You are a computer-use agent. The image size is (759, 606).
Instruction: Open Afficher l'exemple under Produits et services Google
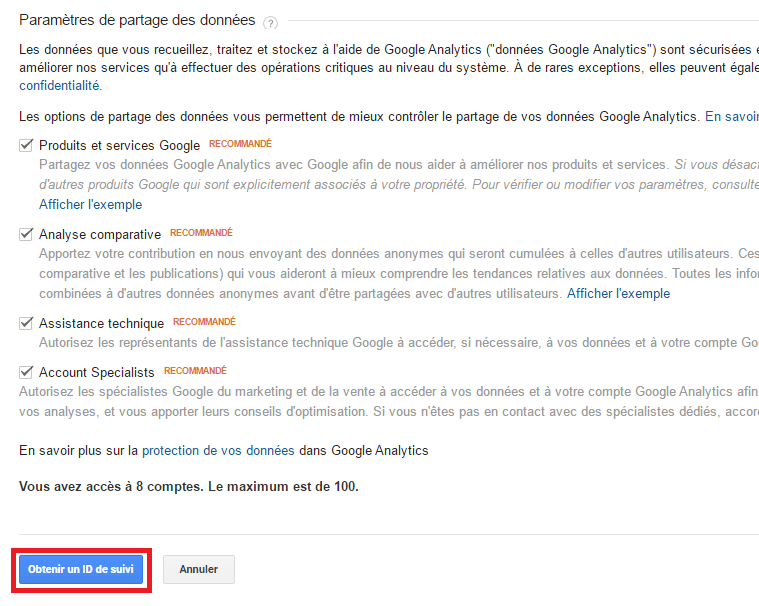tap(91, 204)
